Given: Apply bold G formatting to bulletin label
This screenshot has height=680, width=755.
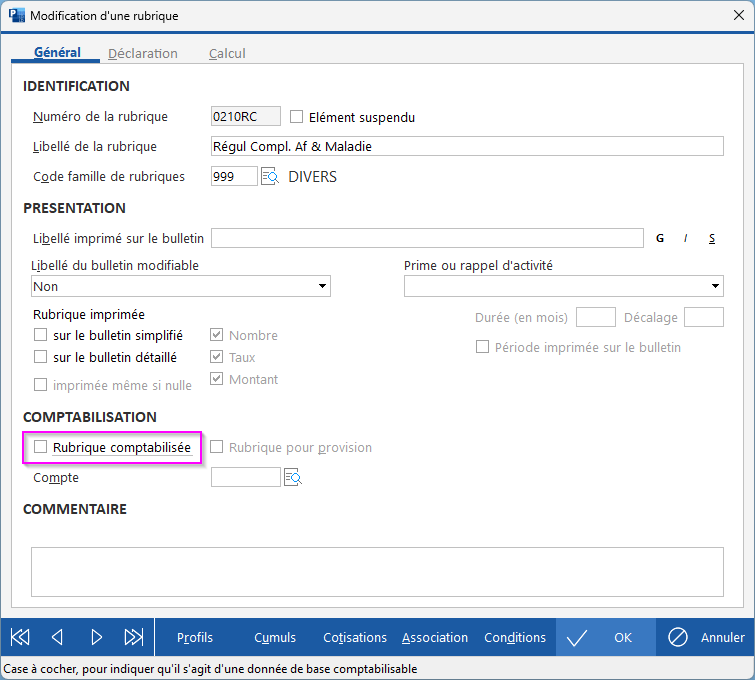Looking at the screenshot, I should pos(660,238).
